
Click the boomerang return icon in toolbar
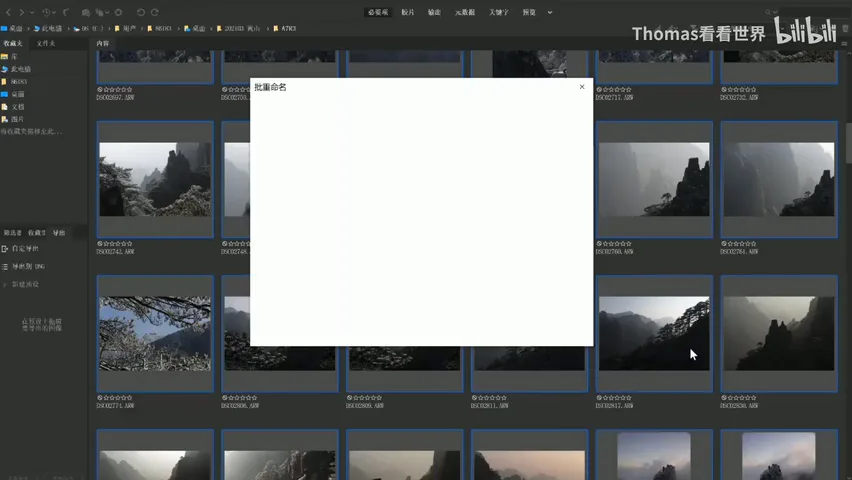66,12
